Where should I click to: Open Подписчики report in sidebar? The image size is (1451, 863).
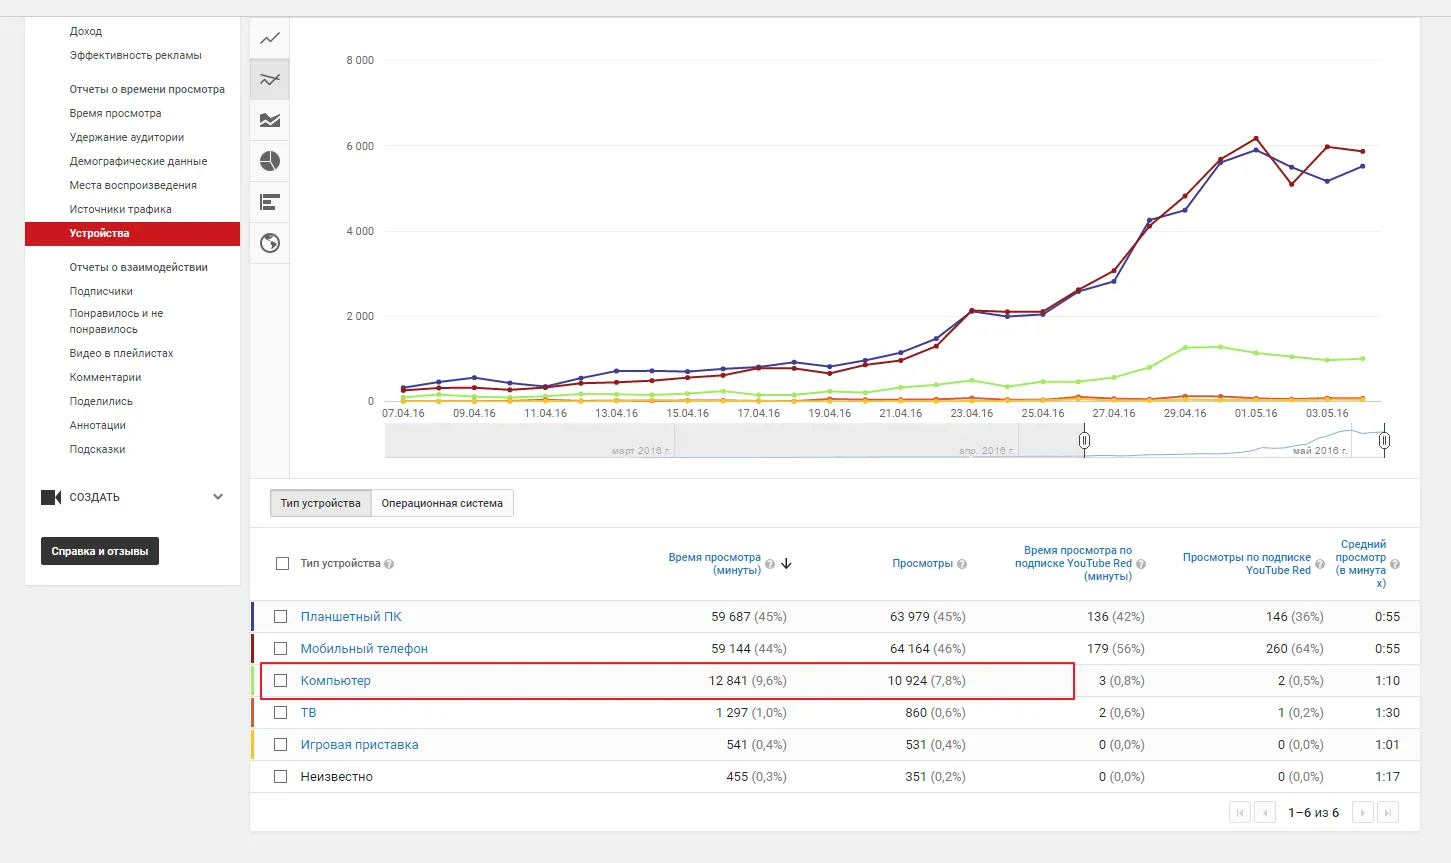click(x=101, y=292)
